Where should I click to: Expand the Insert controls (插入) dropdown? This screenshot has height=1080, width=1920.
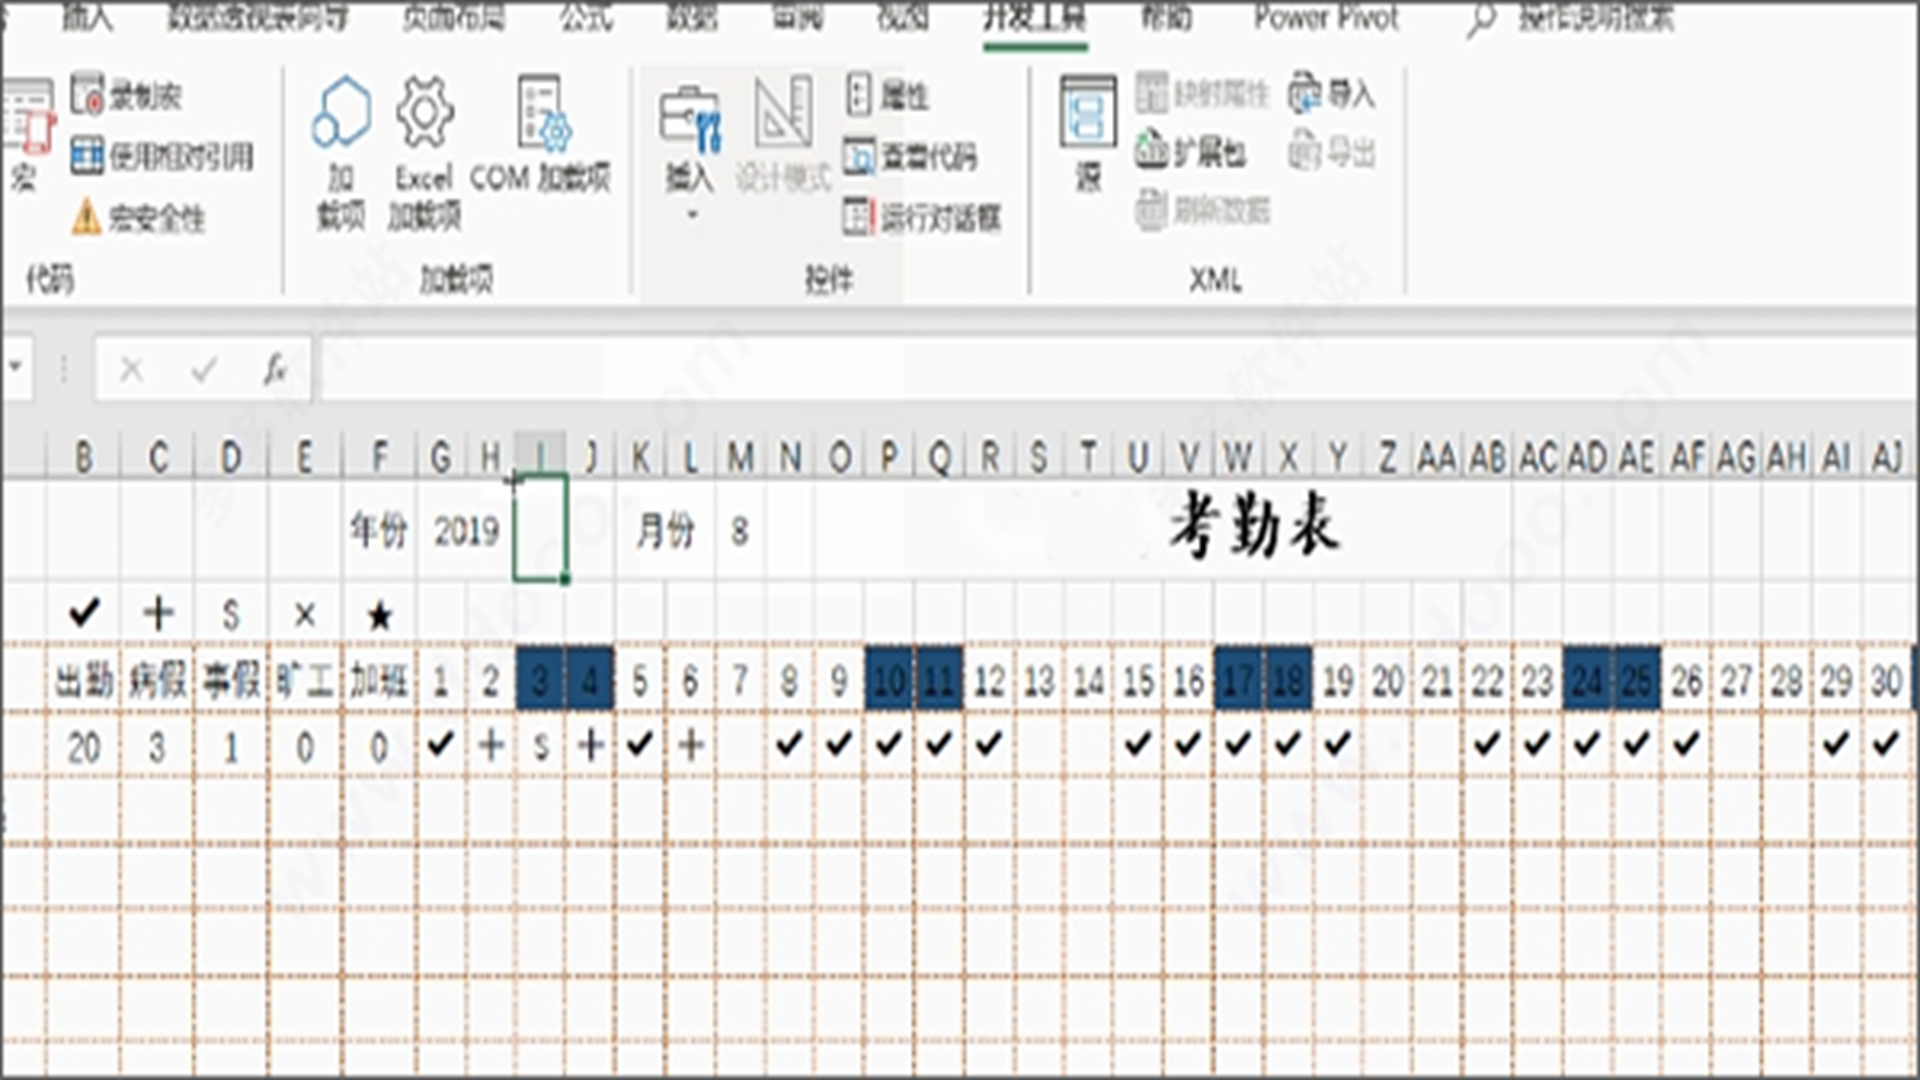[690, 214]
